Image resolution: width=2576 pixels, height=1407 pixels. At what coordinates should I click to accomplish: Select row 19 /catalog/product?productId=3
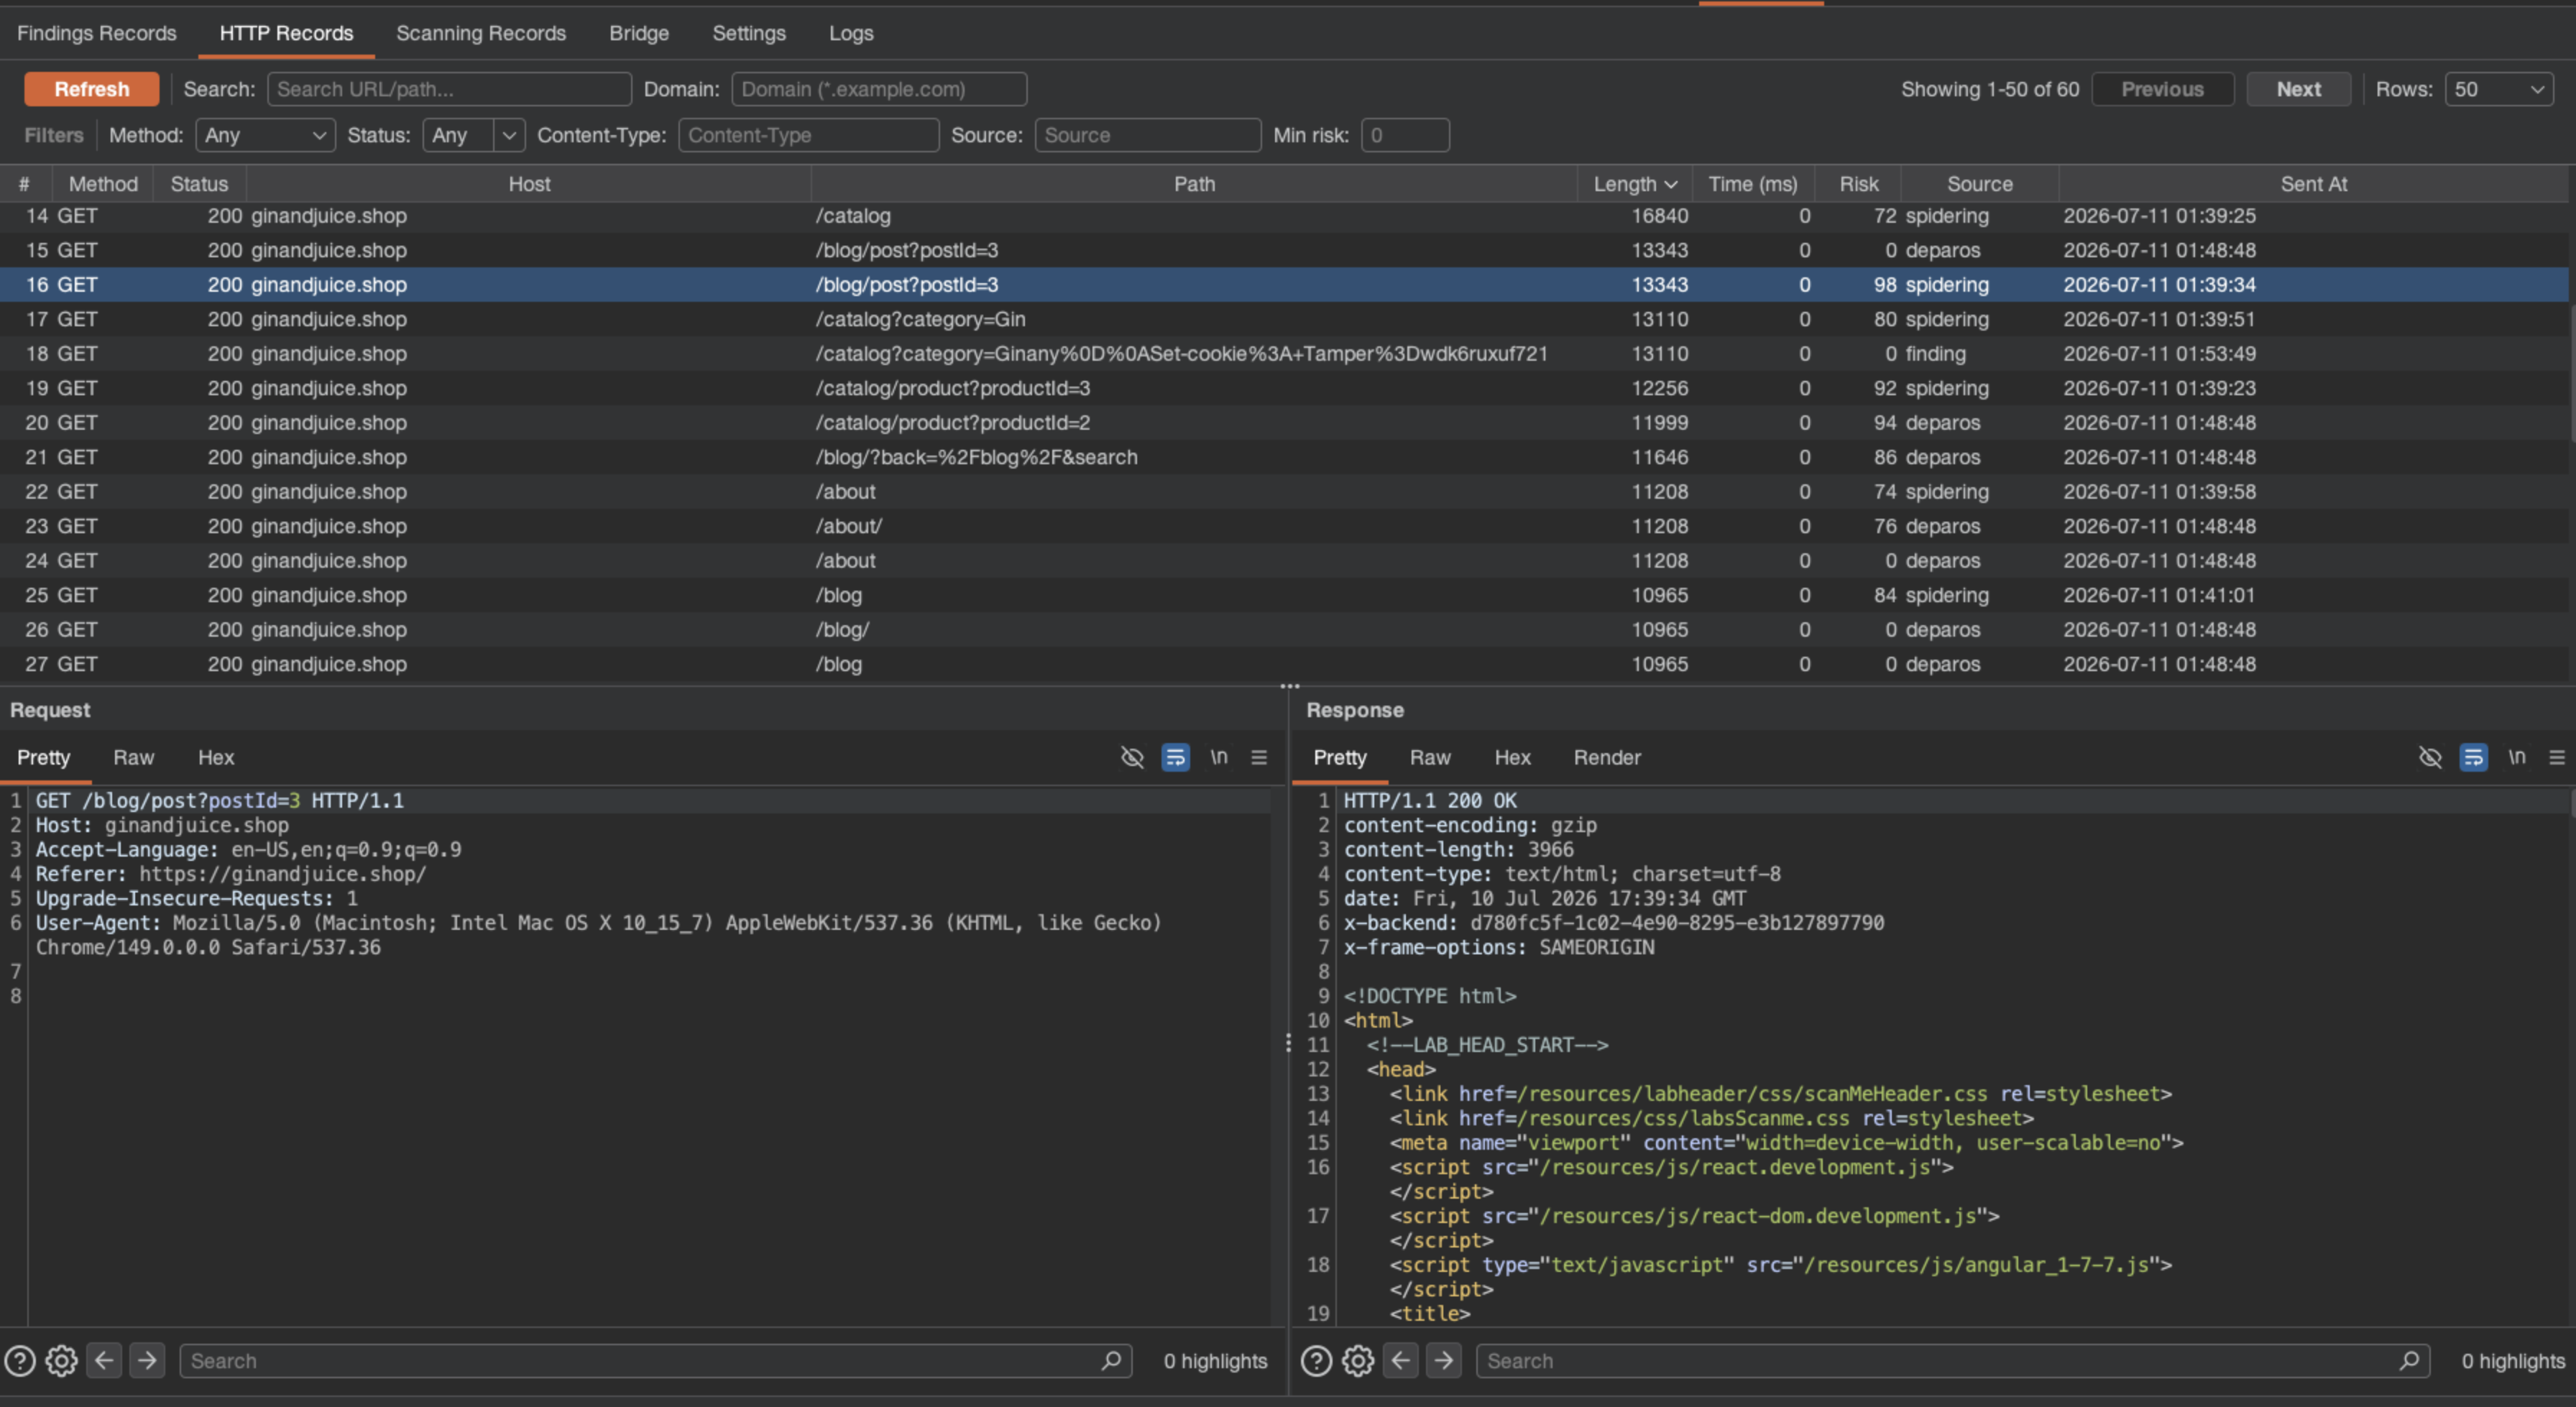[1284, 388]
